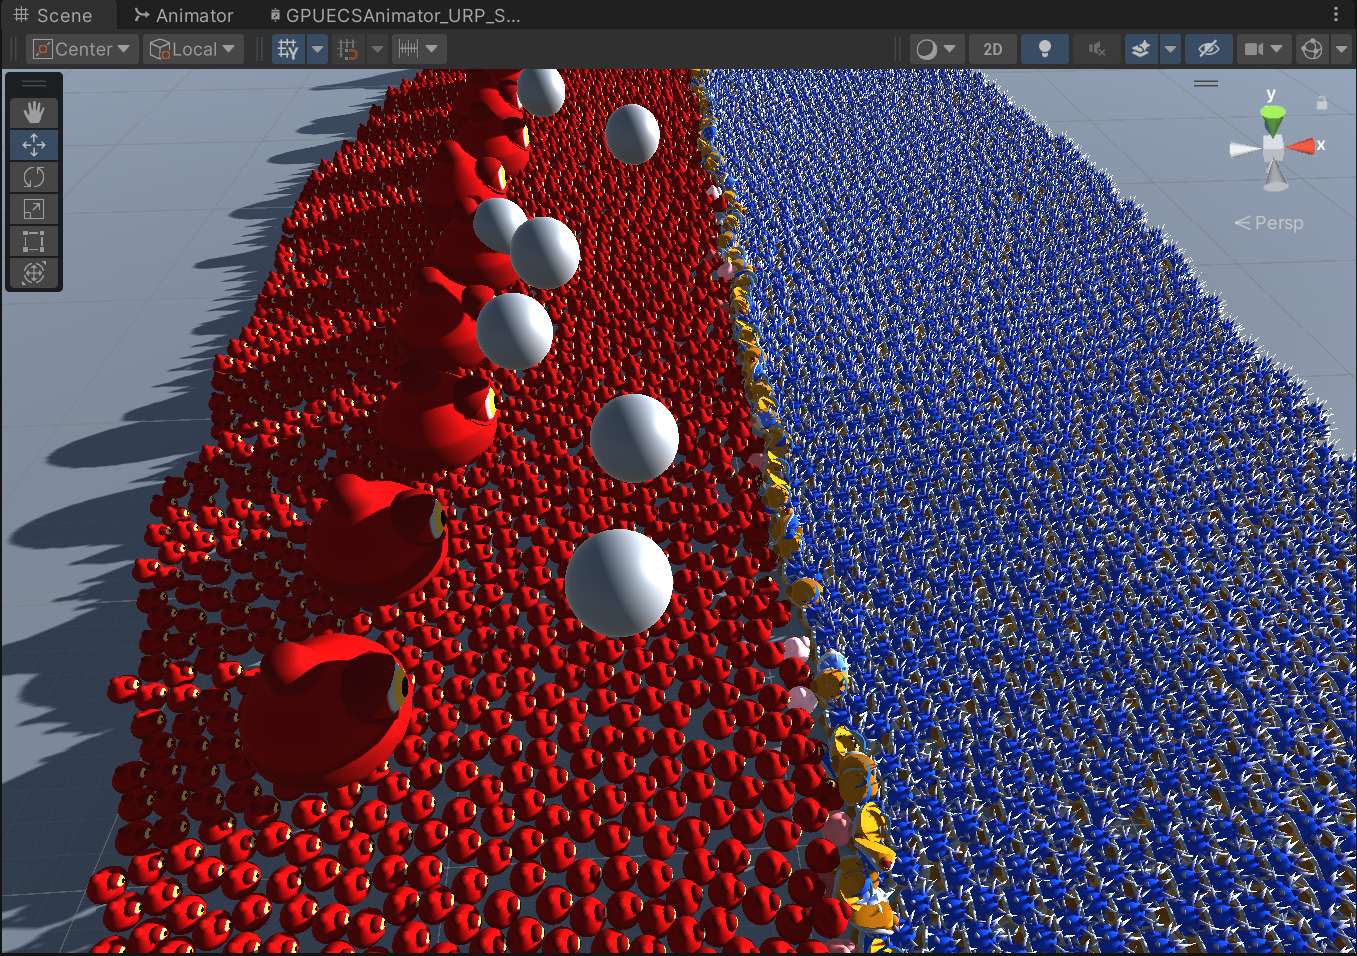Viewport: 1357px width, 956px height.
Task: Click the orientation overlay drag handle
Action: tap(1206, 83)
